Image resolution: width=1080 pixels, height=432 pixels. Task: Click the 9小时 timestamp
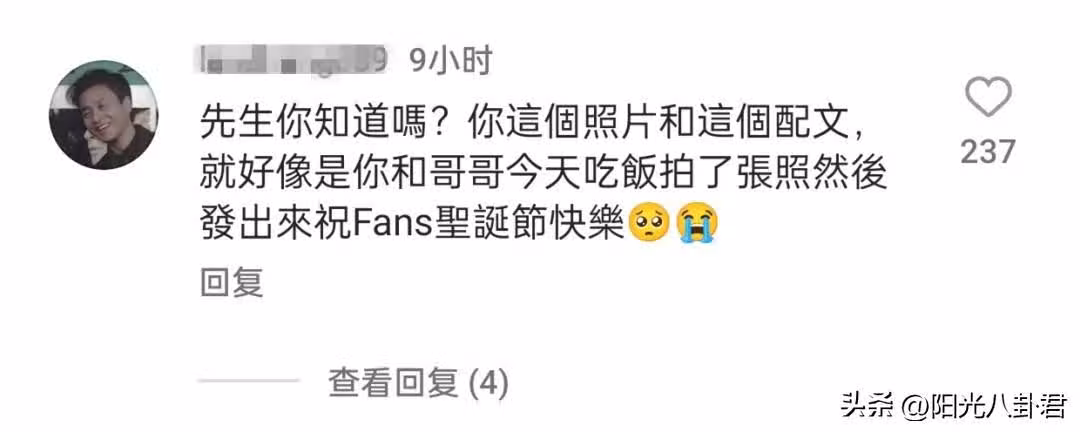click(450, 61)
